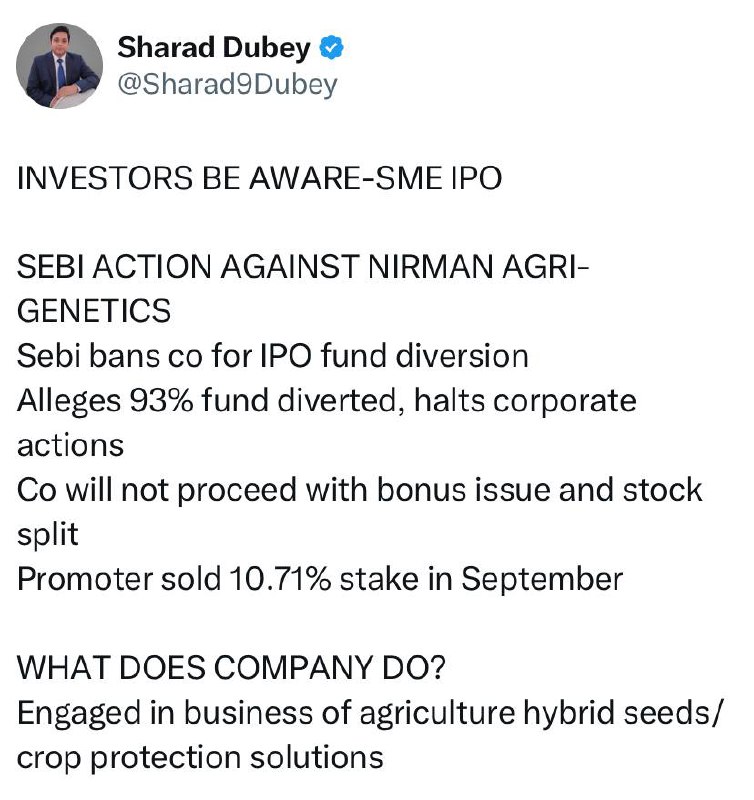Open the Sharad Dubey display name
Image resolution: width=754 pixels, height=800 pixels.
tap(217, 48)
